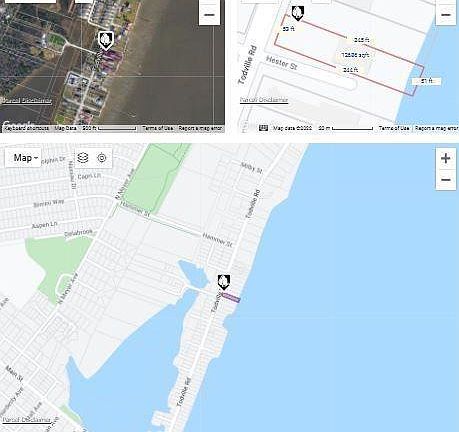Viewport: 459px width, 432px height.
Task: Zoom in with the plus button on bottom map
Action: click(446, 158)
